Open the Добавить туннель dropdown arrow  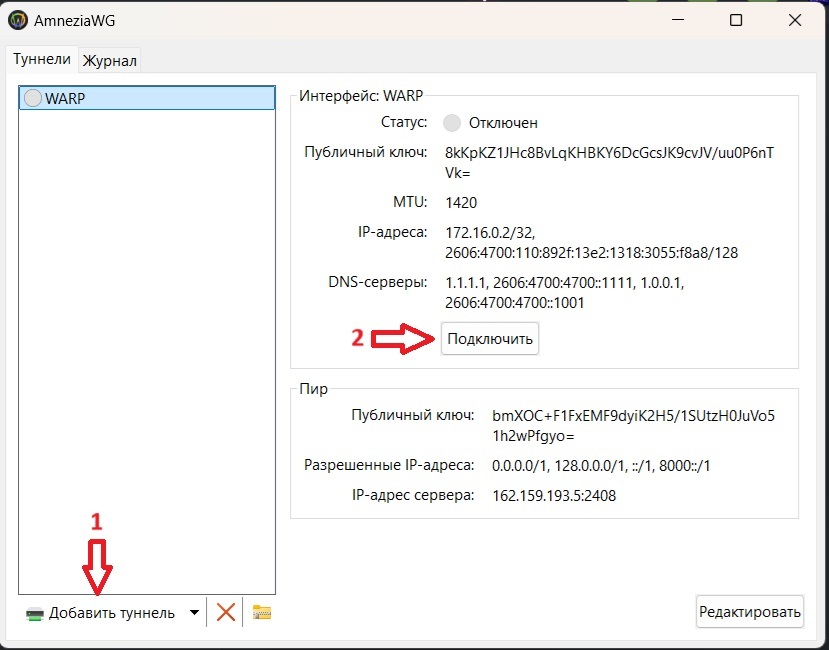coord(194,612)
